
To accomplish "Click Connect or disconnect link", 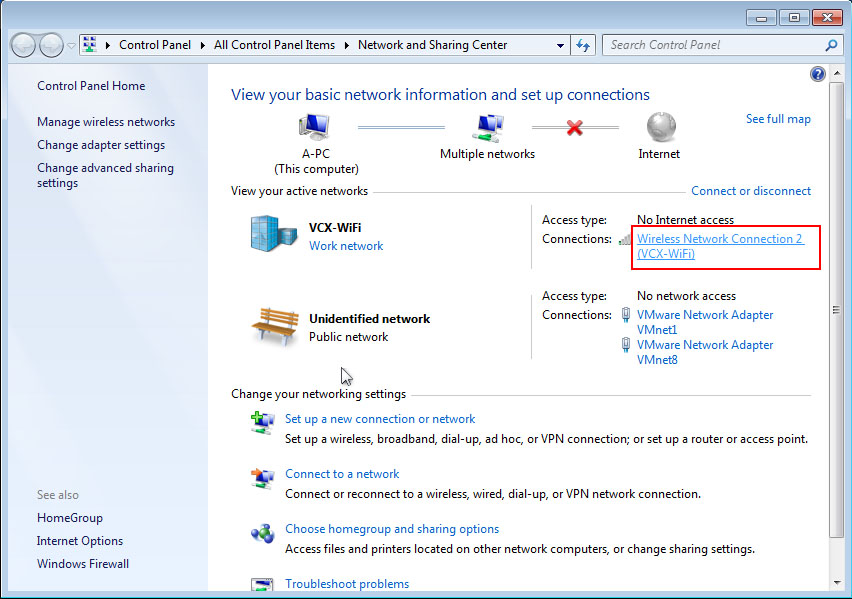I will coord(751,191).
